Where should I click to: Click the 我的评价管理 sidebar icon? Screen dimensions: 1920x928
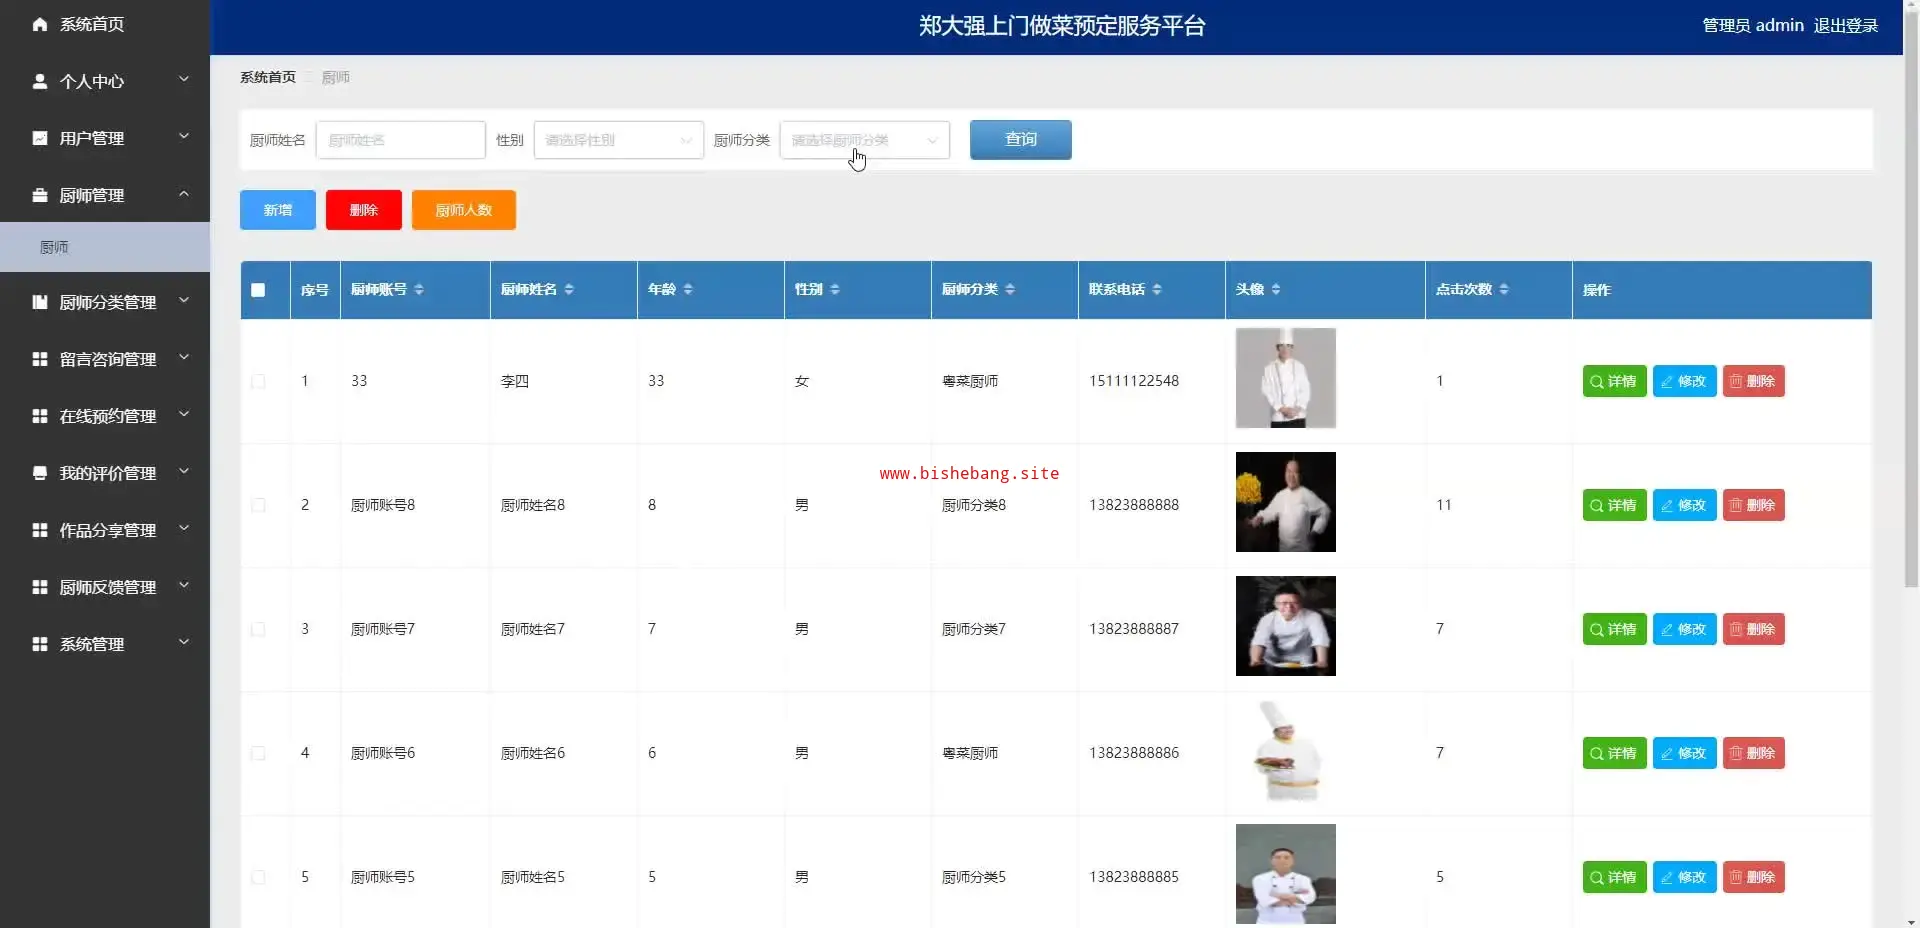coord(40,473)
